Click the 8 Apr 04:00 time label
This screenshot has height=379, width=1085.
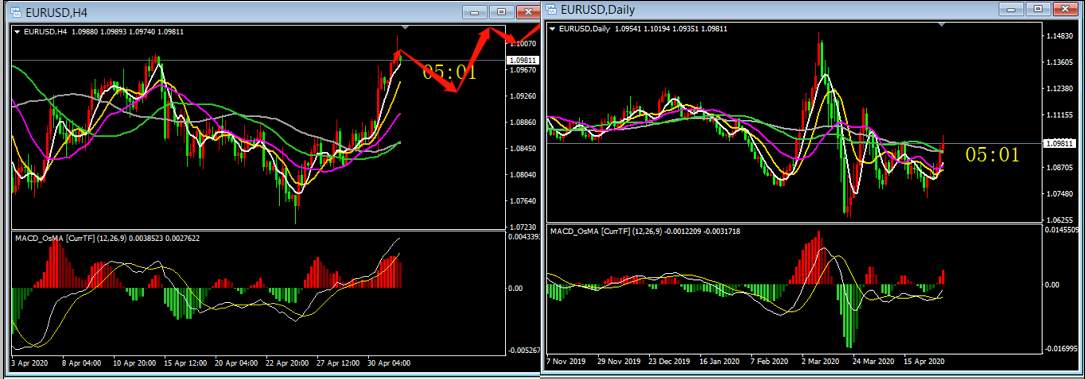82,362
